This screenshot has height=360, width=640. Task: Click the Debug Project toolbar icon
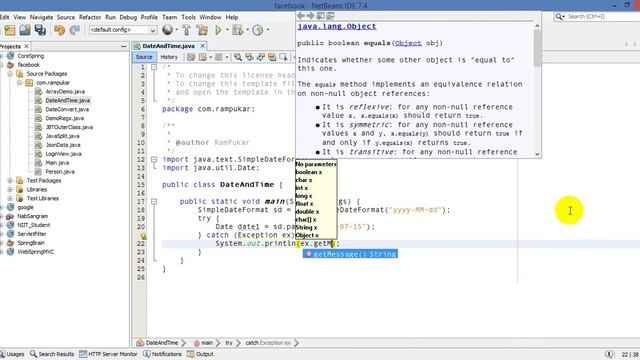tap(237, 30)
